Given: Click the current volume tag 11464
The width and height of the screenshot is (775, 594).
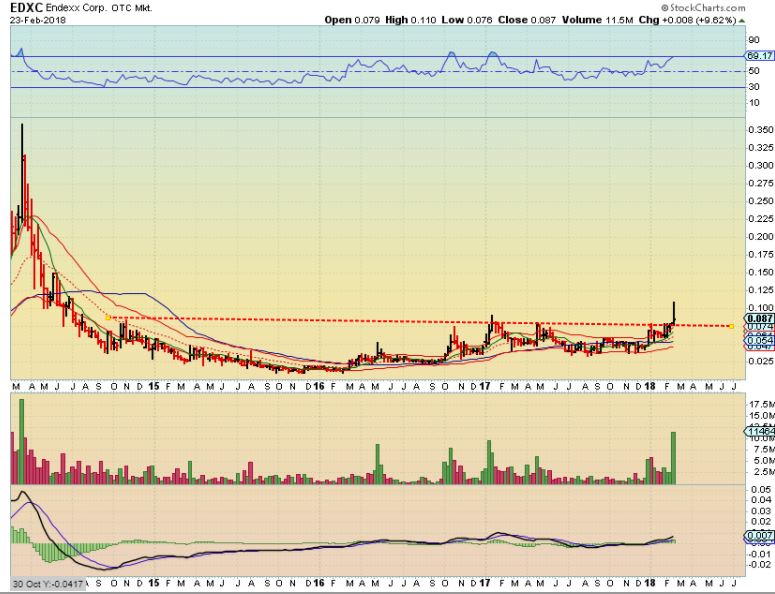Looking at the screenshot, I should pos(760,432).
